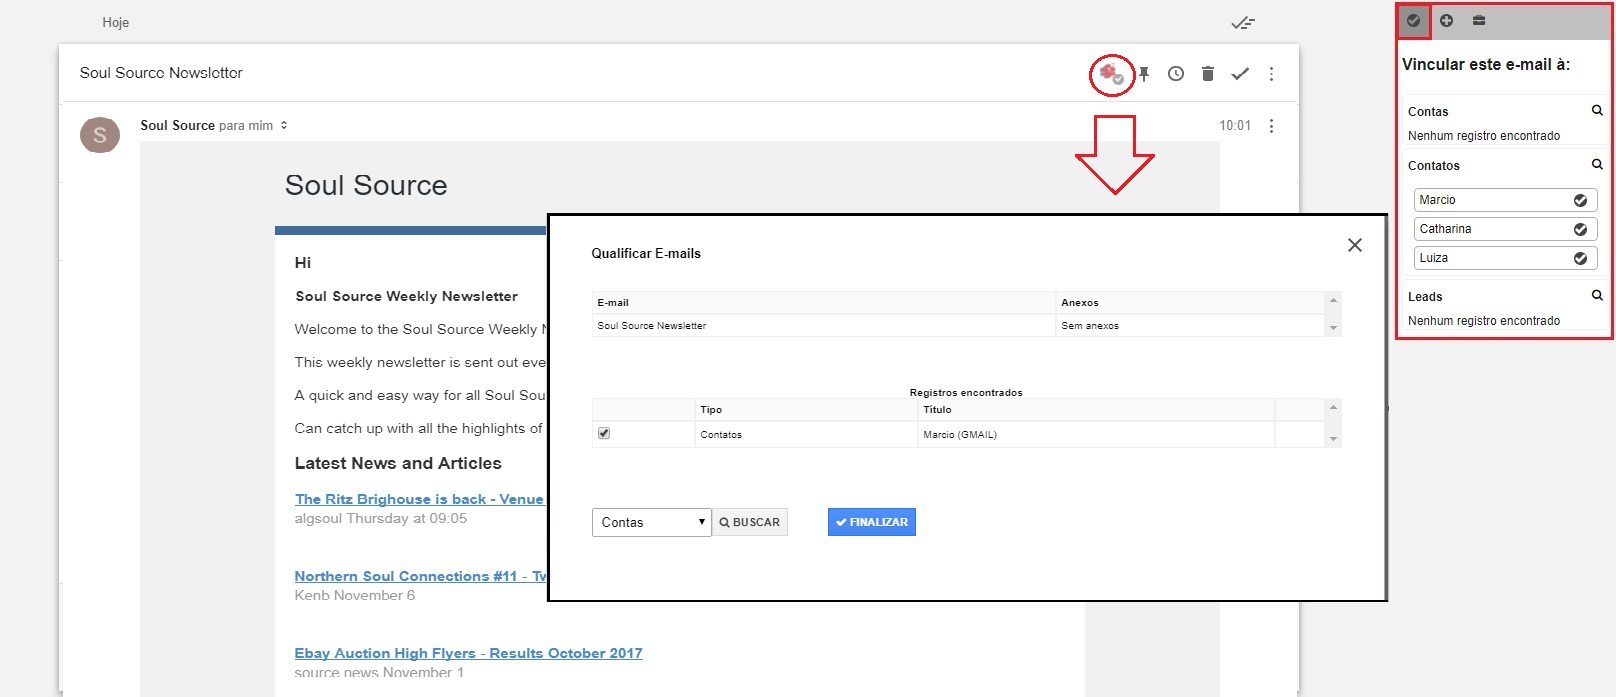The height and width of the screenshot is (697, 1616).
Task: Click the CRM qualify e-mail icon
Action: pyautogui.click(x=1111, y=74)
